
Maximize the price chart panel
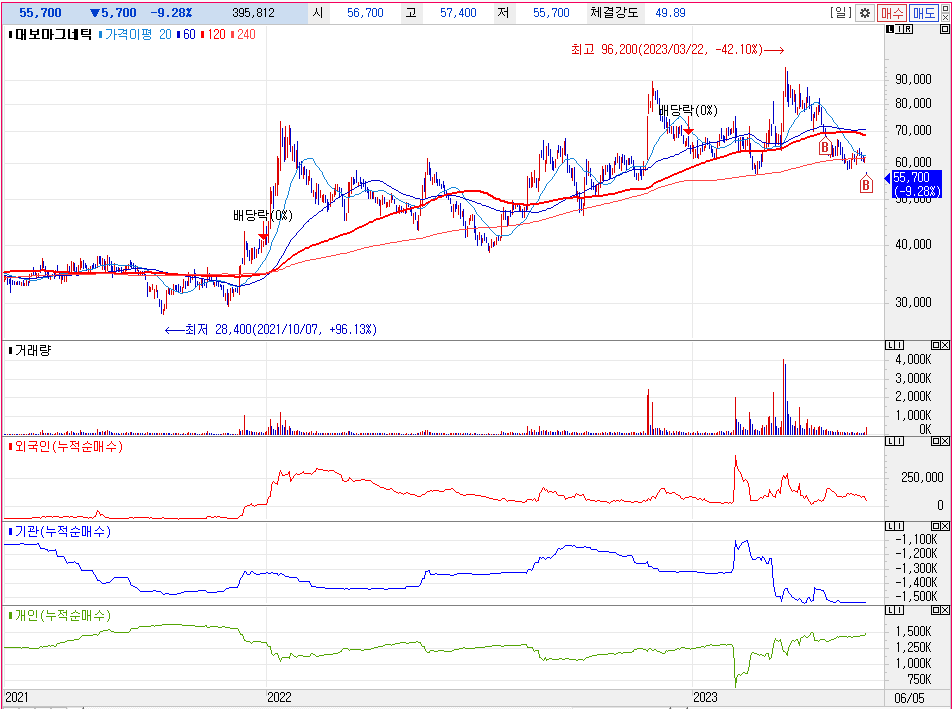(945, 29)
